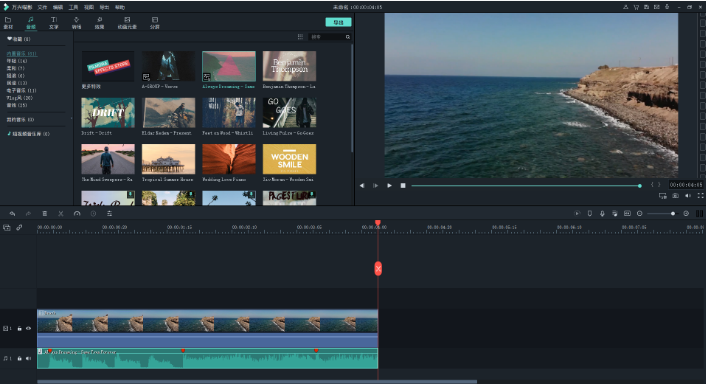The width and height of the screenshot is (706, 384).
Task: Select the Always Dreaming track thumbnail
Action: (229, 66)
